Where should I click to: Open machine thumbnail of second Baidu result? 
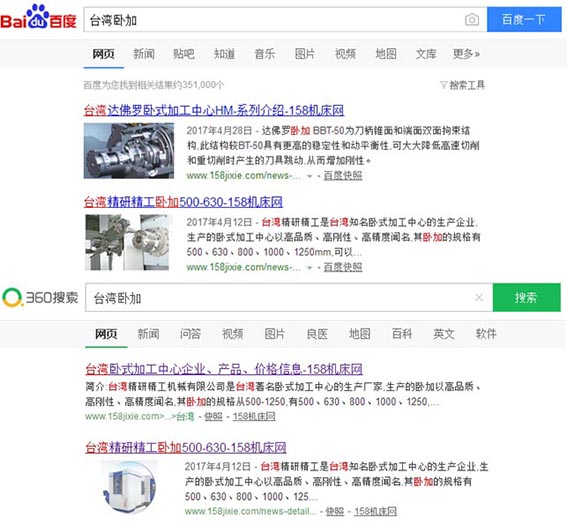click(128, 242)
